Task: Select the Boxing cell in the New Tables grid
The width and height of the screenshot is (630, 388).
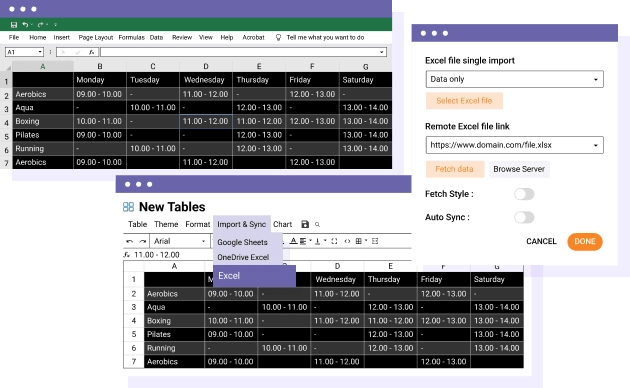Action: coord(174,321)
